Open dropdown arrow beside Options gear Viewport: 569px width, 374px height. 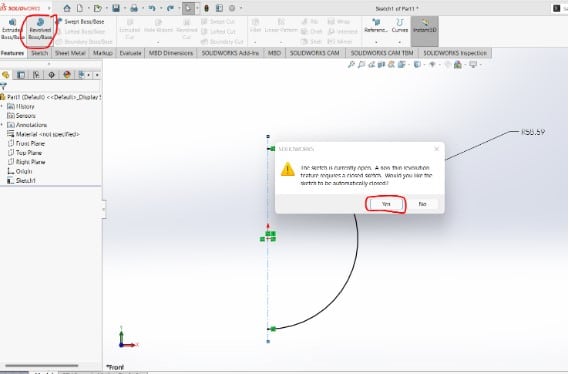click(x=241, y=8)
